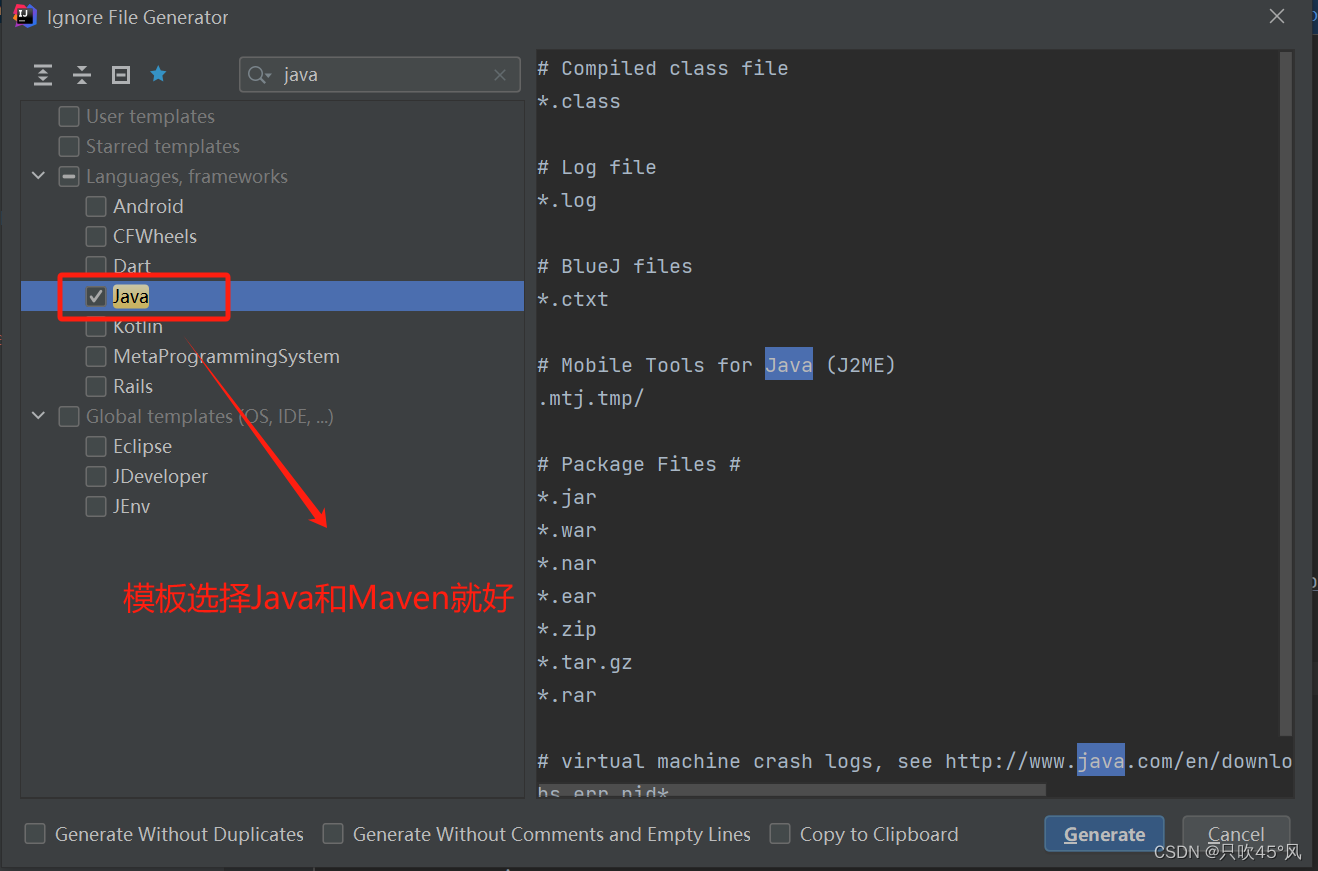Click the Expand All toolbar icon

[x=43, y=75]
